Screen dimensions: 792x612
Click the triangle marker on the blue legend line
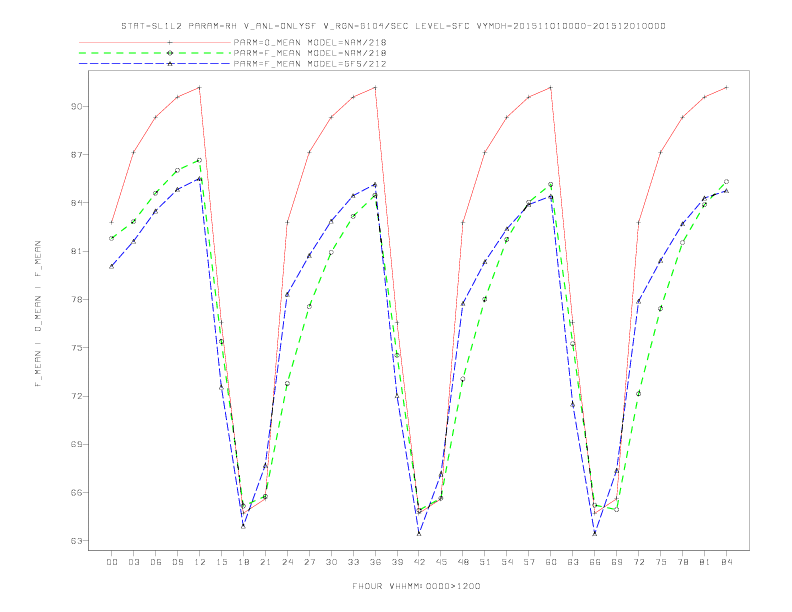click(170, 64)
